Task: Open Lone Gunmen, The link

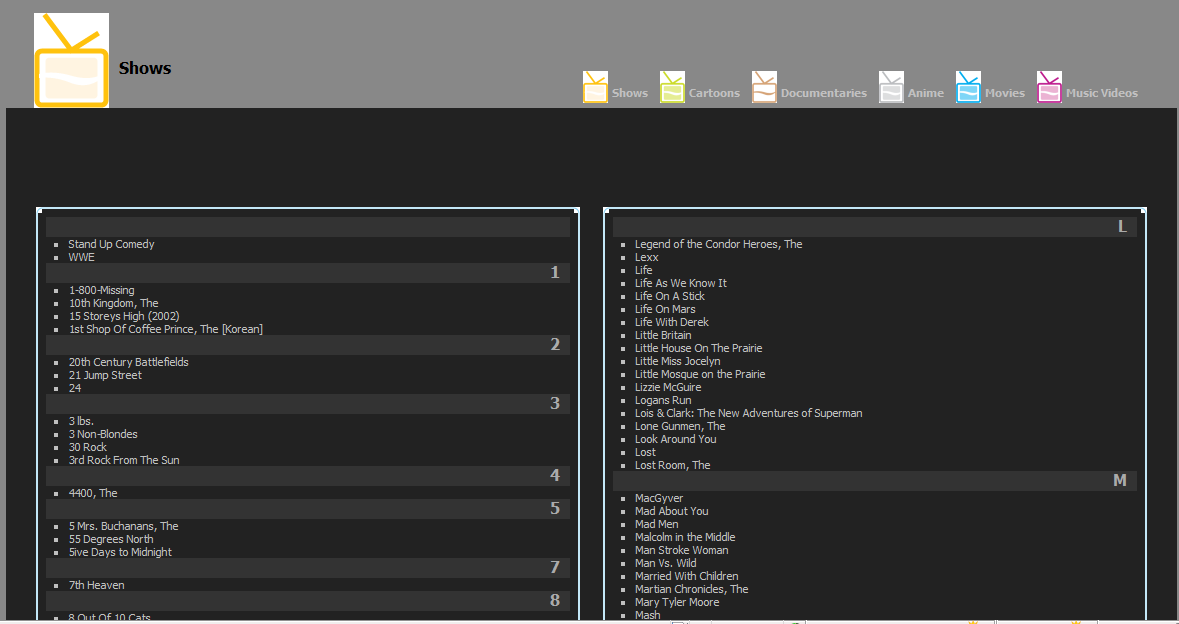Action: 680,426
